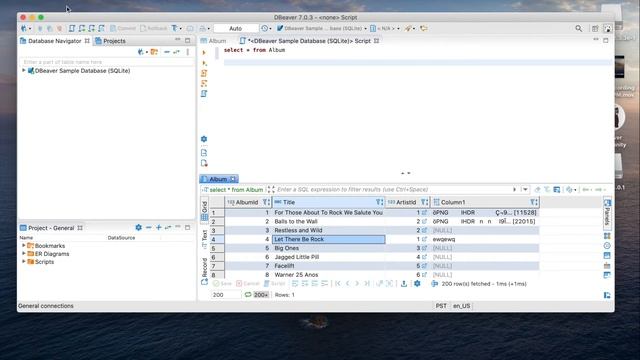
Task: Open the transaction mode Auto box
Action: point(236,29)
